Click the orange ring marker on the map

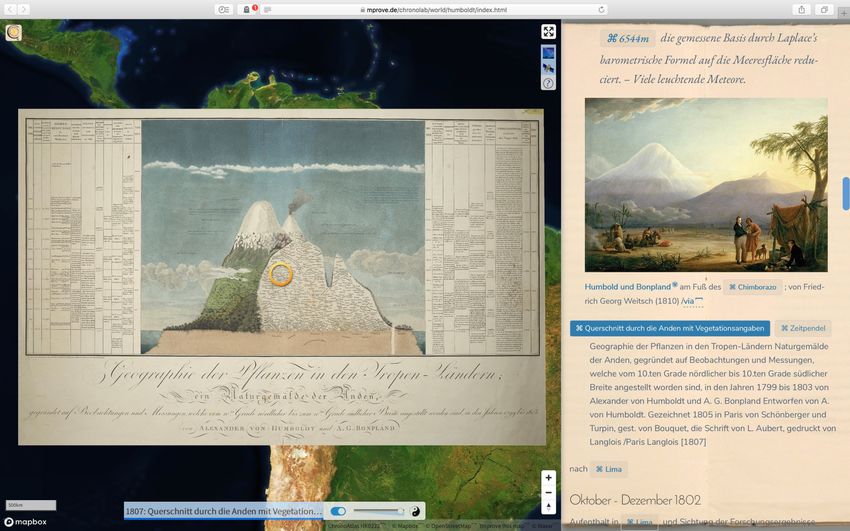pyautogui.click(x=281, y=274)
